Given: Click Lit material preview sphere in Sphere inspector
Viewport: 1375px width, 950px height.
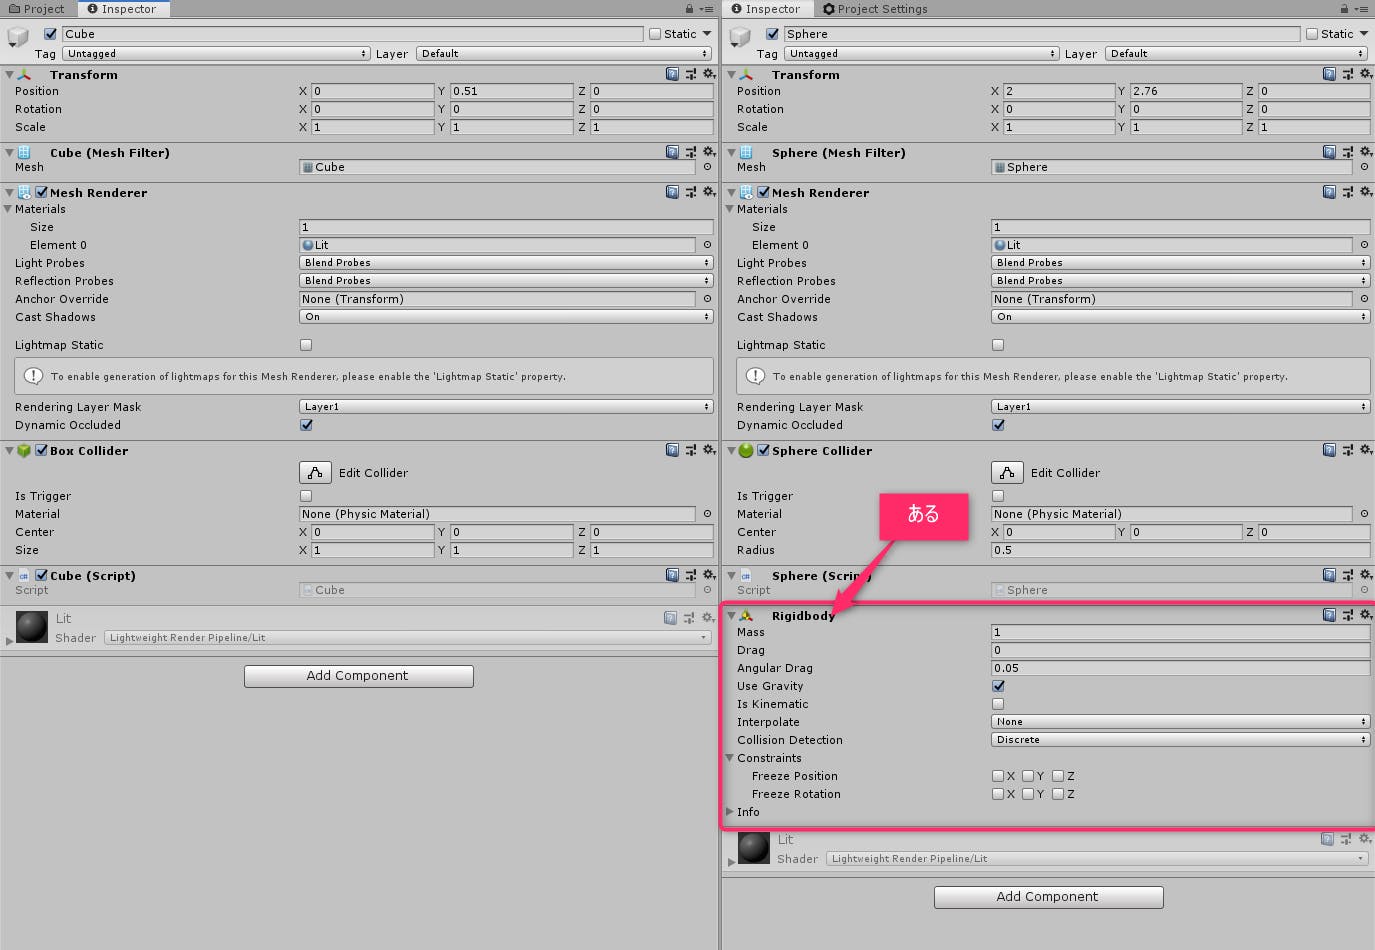Looking at the screenshot, I should tap(754, 848).
